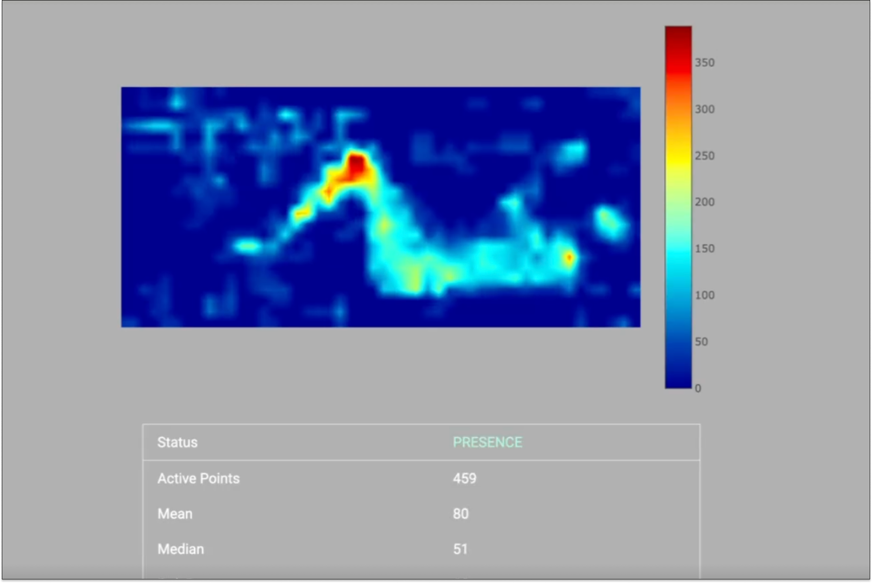
Task: Click the dark blue bottom of the color scale
Action: (x=678, y=378)
